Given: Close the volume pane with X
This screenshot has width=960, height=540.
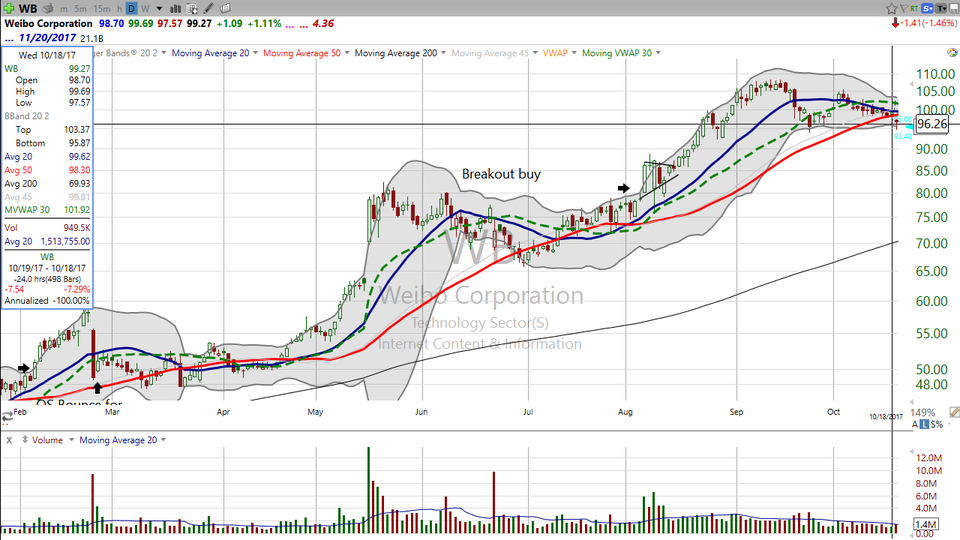Looking at the screenshot, I should point(9,440).
